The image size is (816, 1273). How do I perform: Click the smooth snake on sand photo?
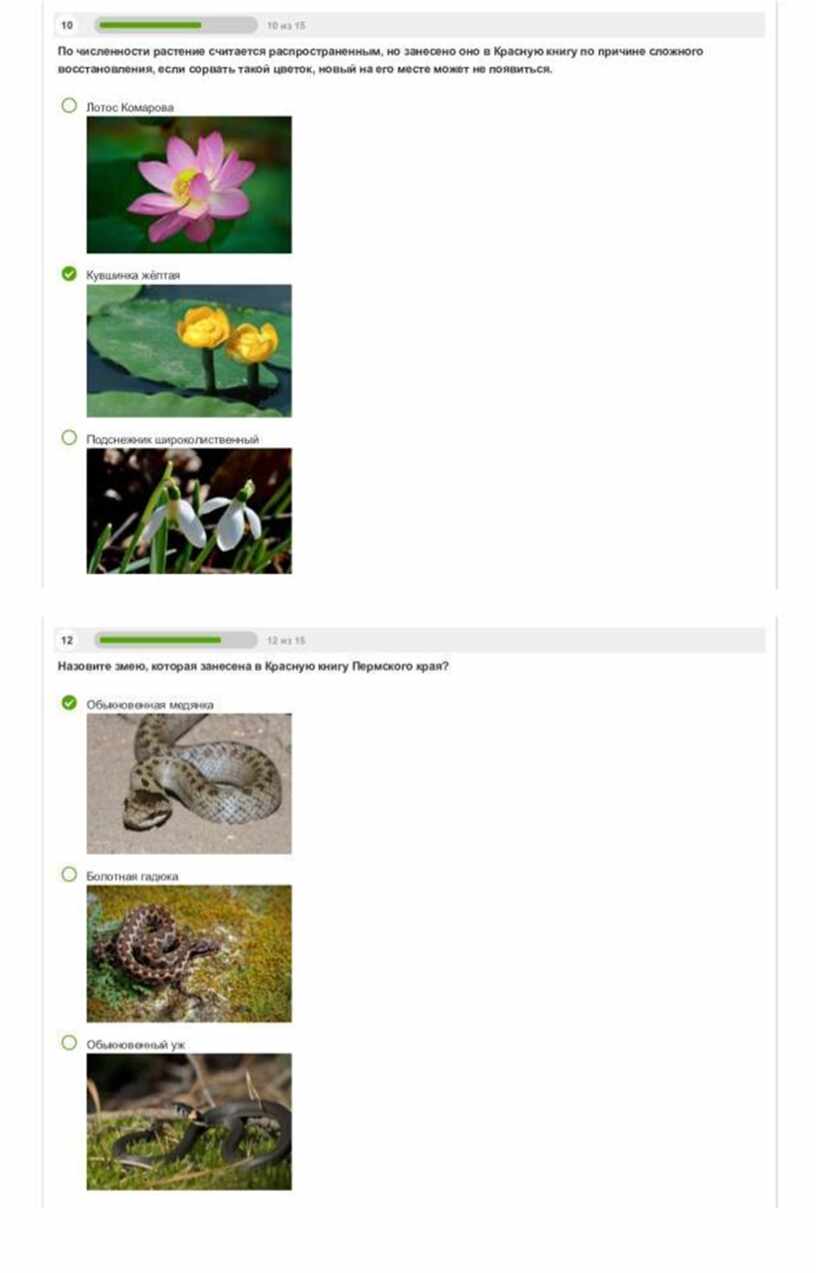[189, 783]
